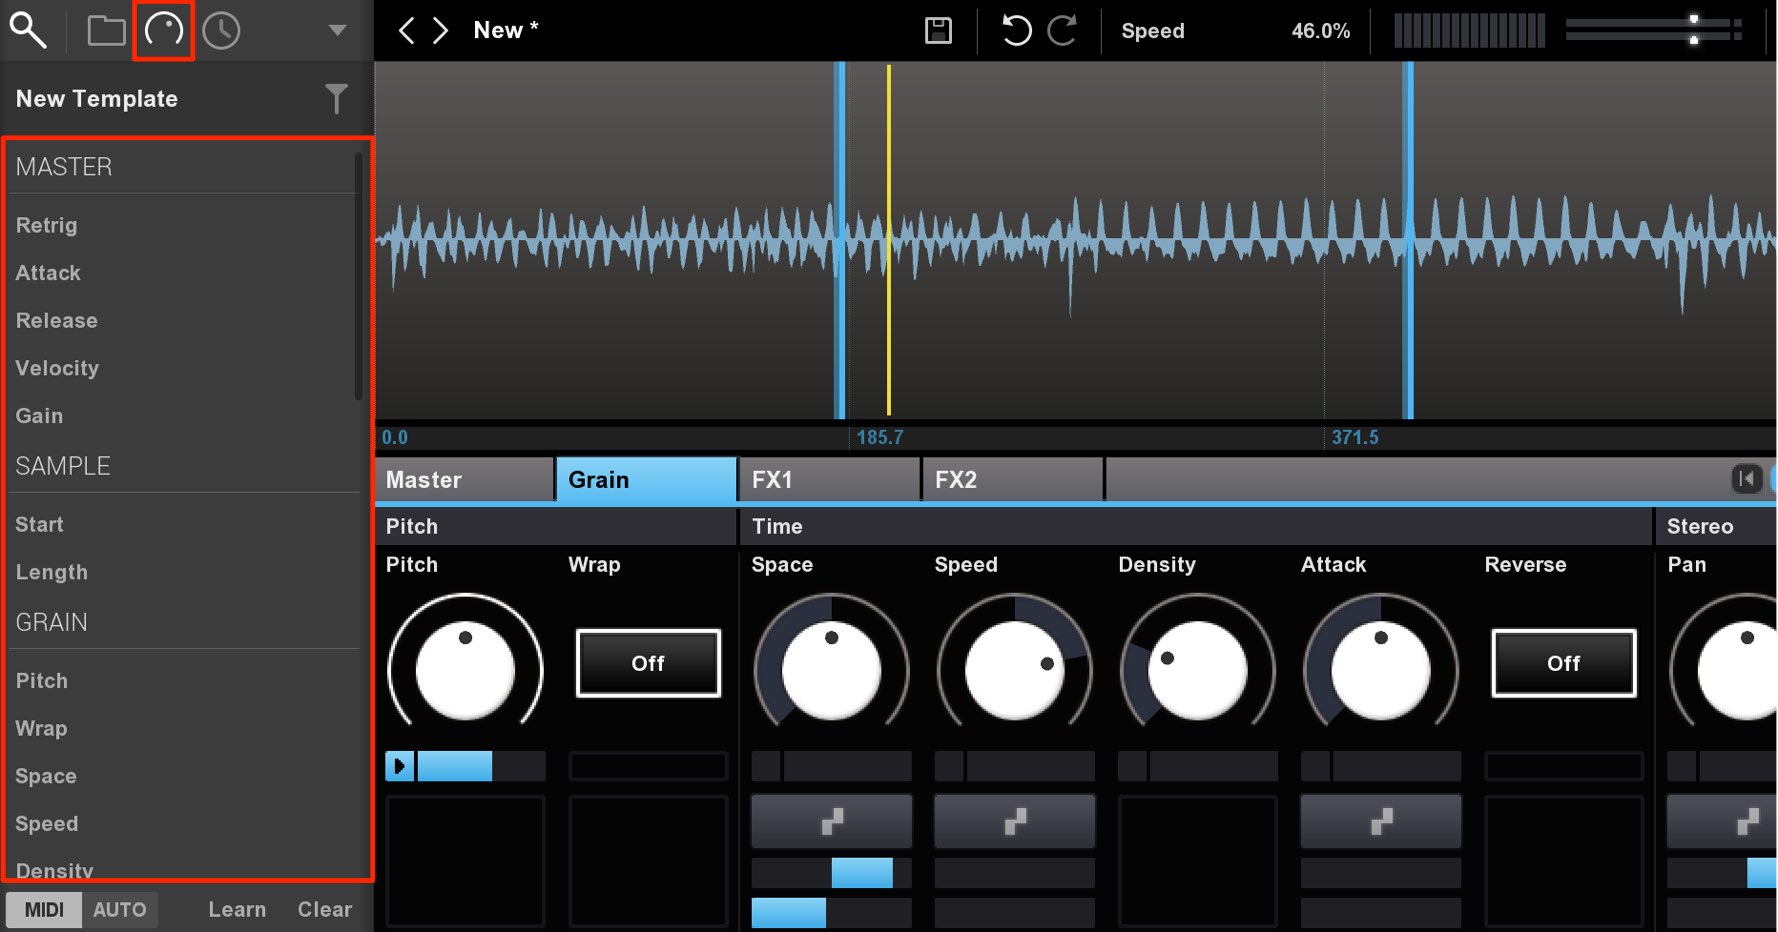Collapse panel with the skip-back button

click(1746, 479)
